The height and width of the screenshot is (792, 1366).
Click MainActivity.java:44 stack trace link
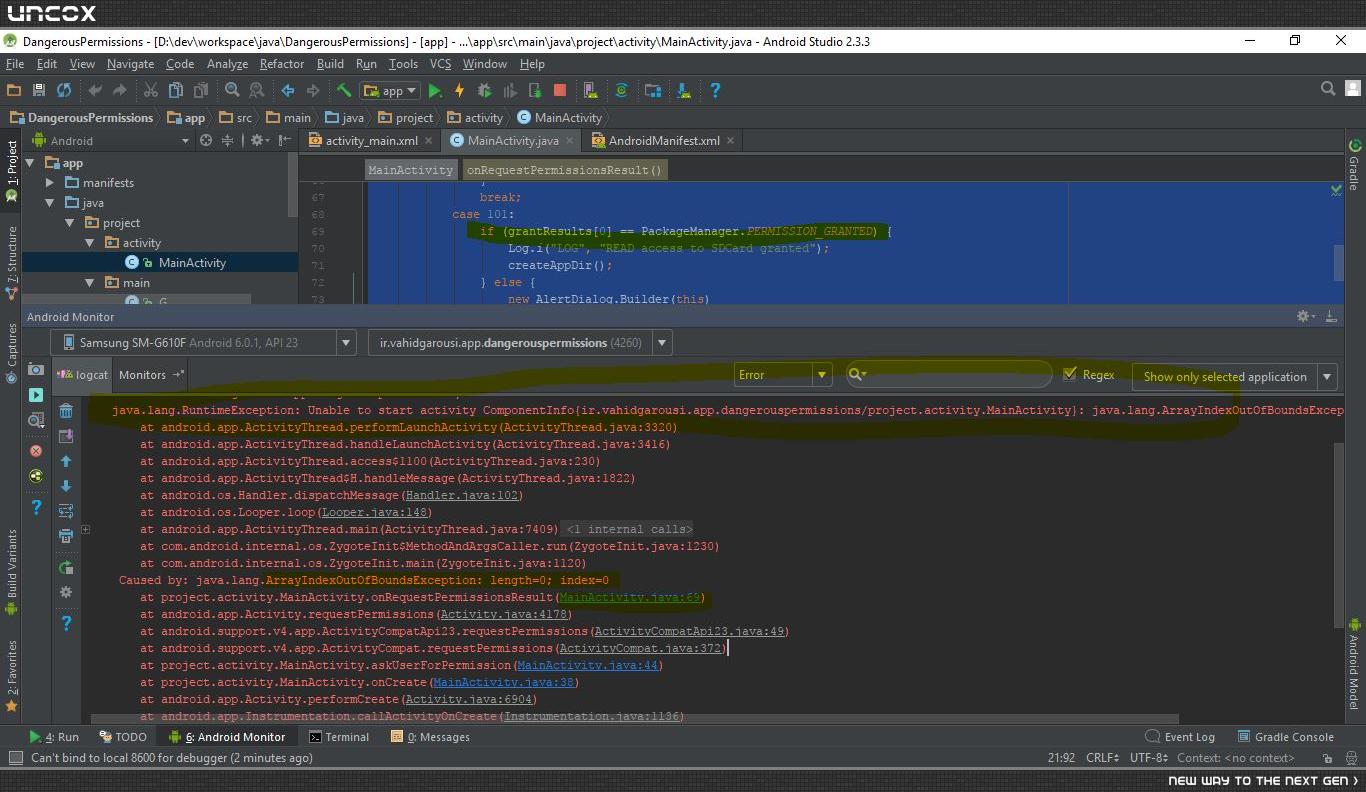pyautogui.click(x=588, y=665)
